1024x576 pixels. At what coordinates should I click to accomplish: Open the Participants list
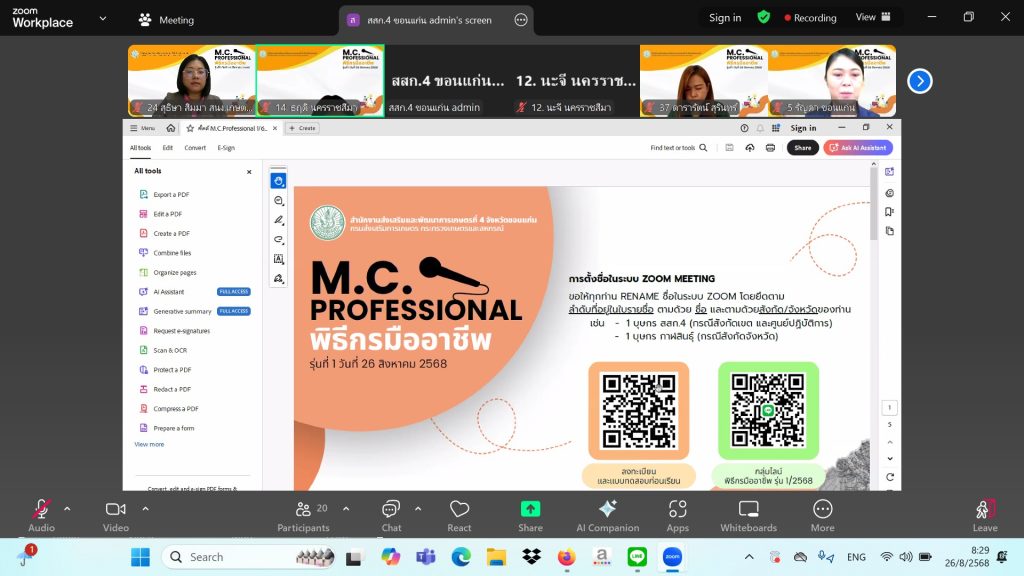click(x=303, y=514)
